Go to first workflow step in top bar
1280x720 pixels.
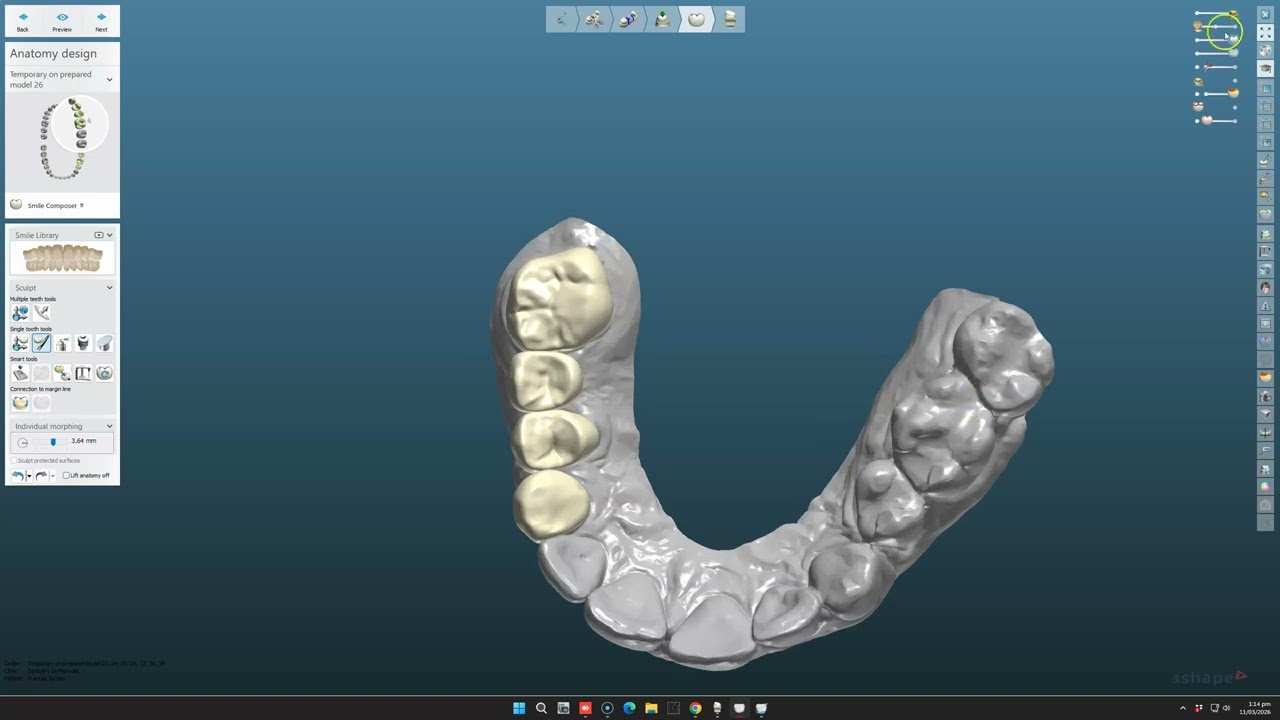pos(561,19)
